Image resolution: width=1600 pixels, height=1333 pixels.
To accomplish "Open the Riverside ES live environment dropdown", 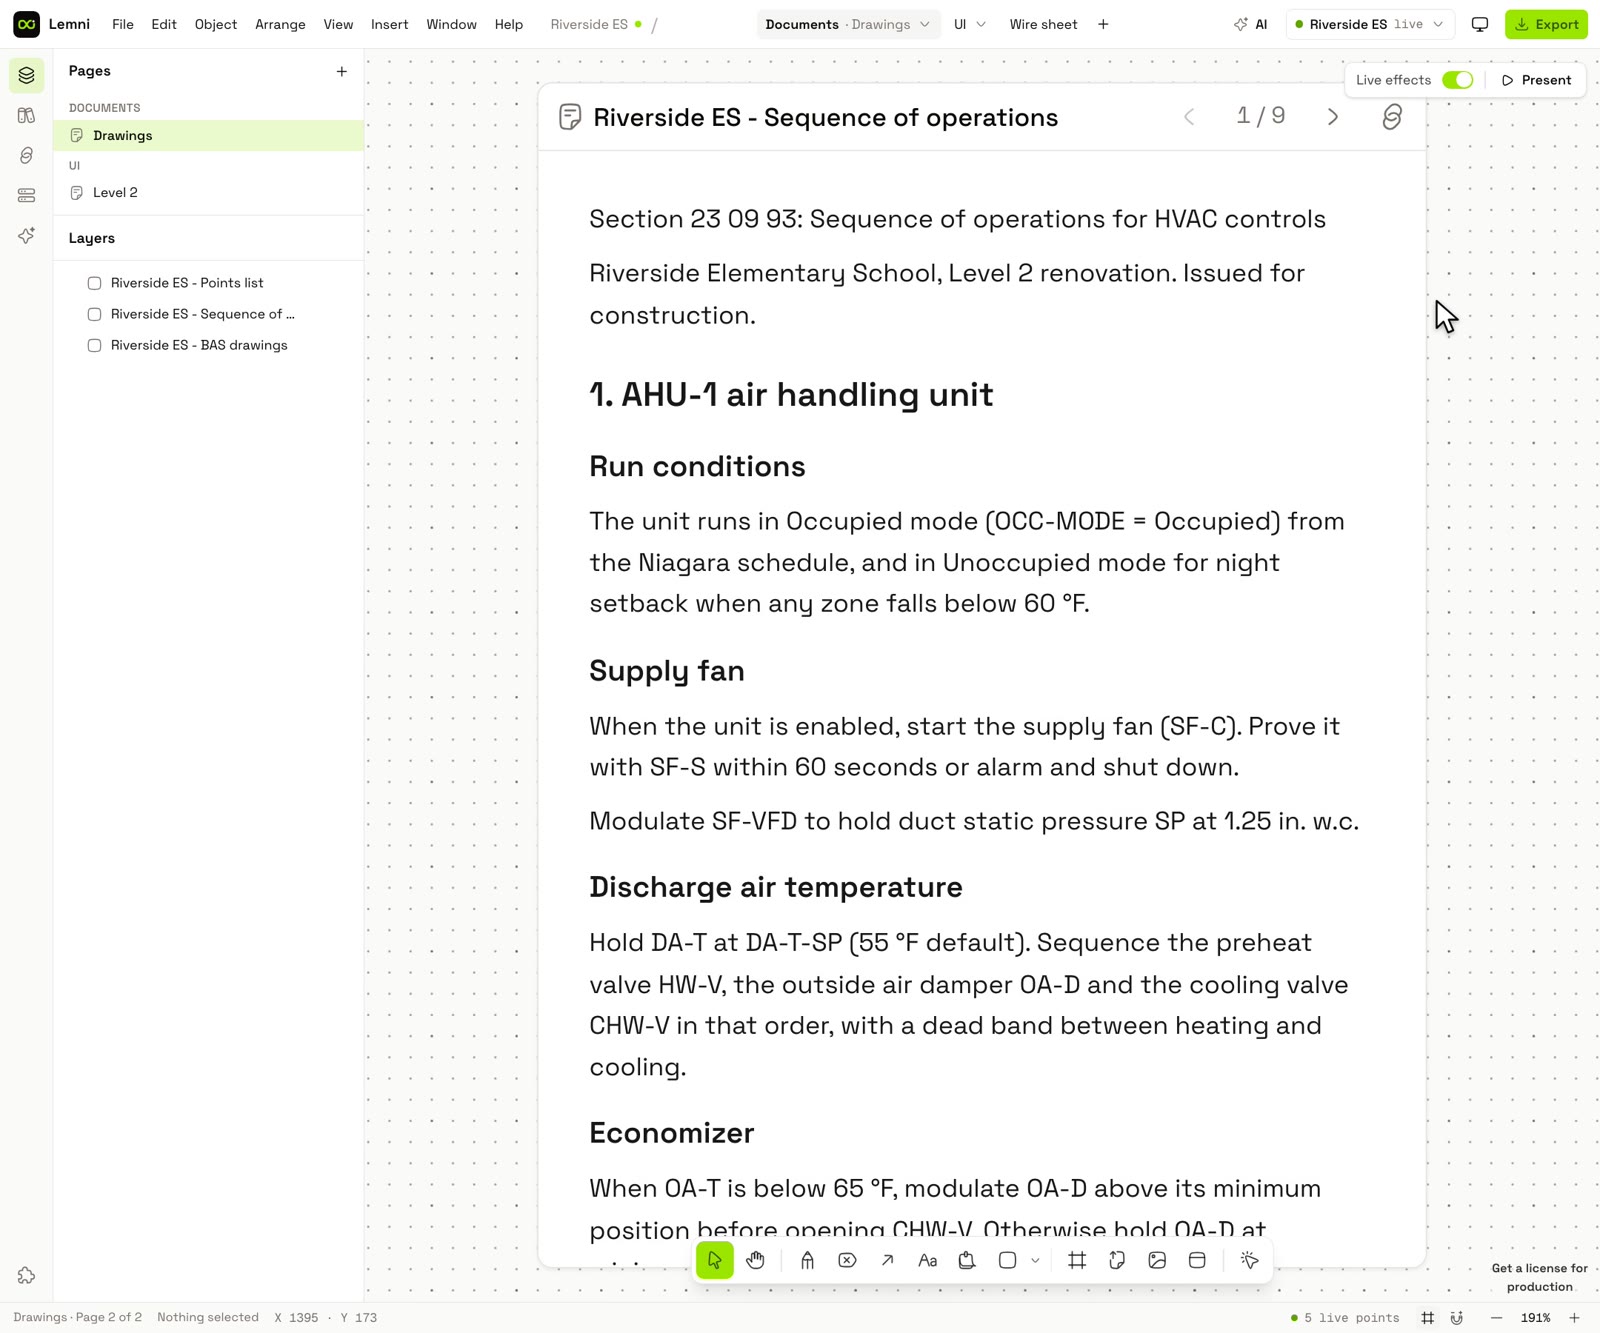I will 1369,24.
